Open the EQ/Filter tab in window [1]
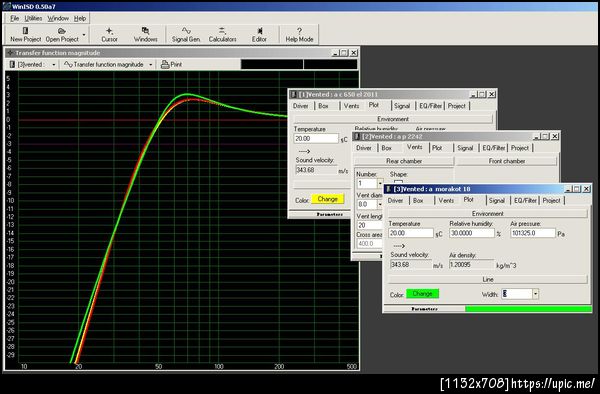The width and height of the screenshot is (600, 394). tap(430, 106)
